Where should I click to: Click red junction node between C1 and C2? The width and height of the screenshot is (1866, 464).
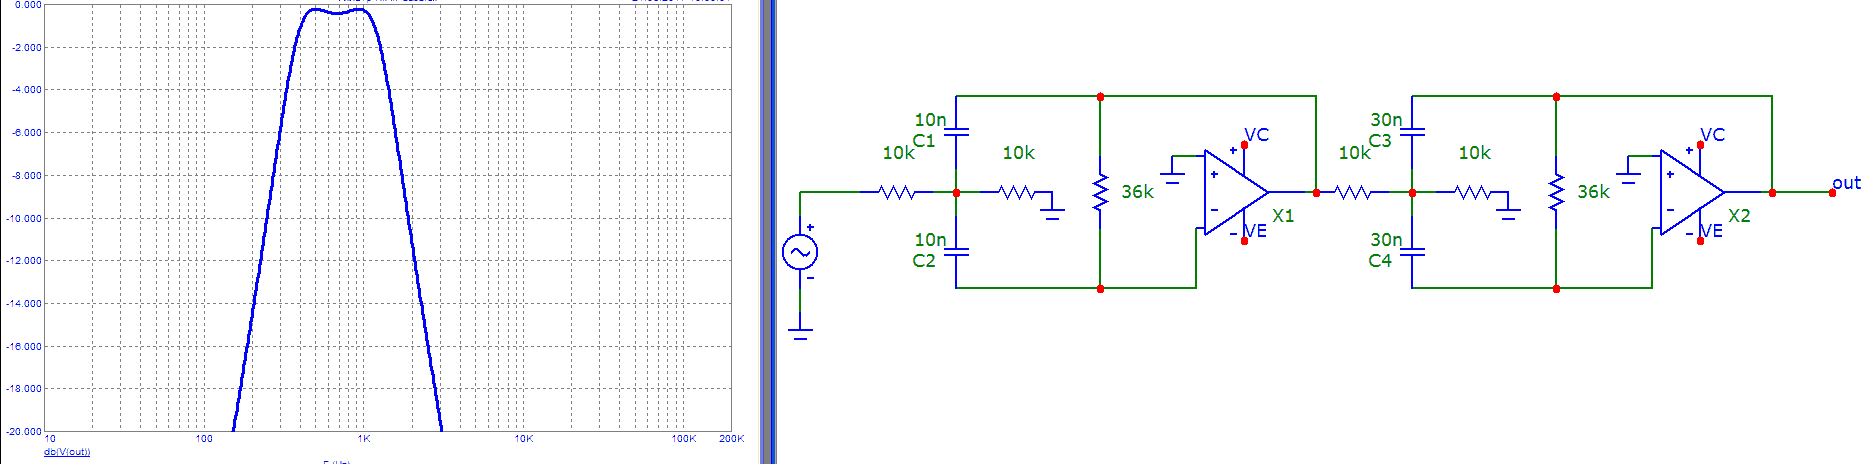coord(956,192)
